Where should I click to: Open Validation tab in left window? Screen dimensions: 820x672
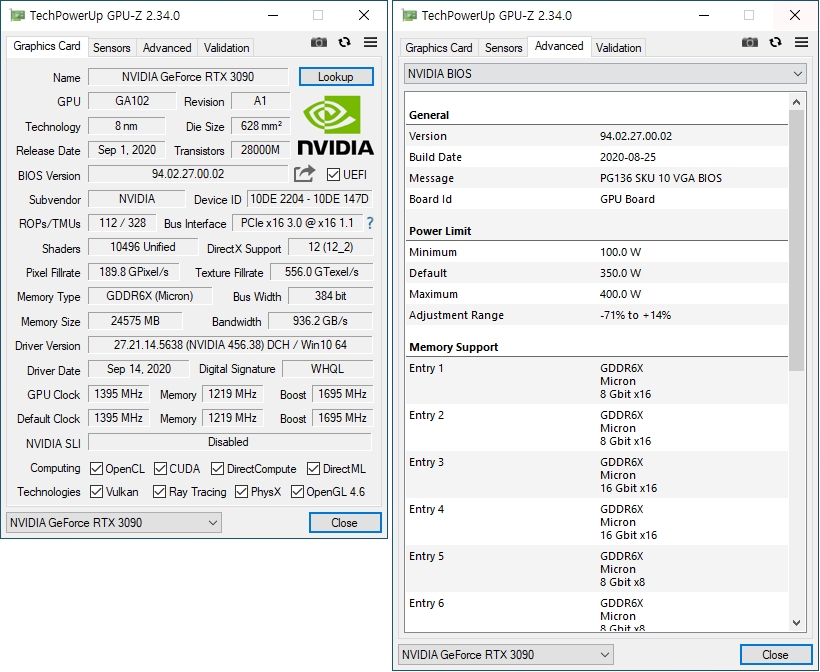[x=226, y=48]
